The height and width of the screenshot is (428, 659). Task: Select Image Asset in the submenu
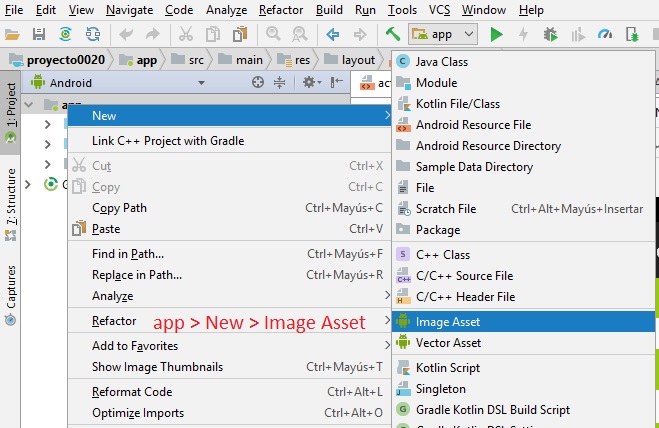[448, 321]
